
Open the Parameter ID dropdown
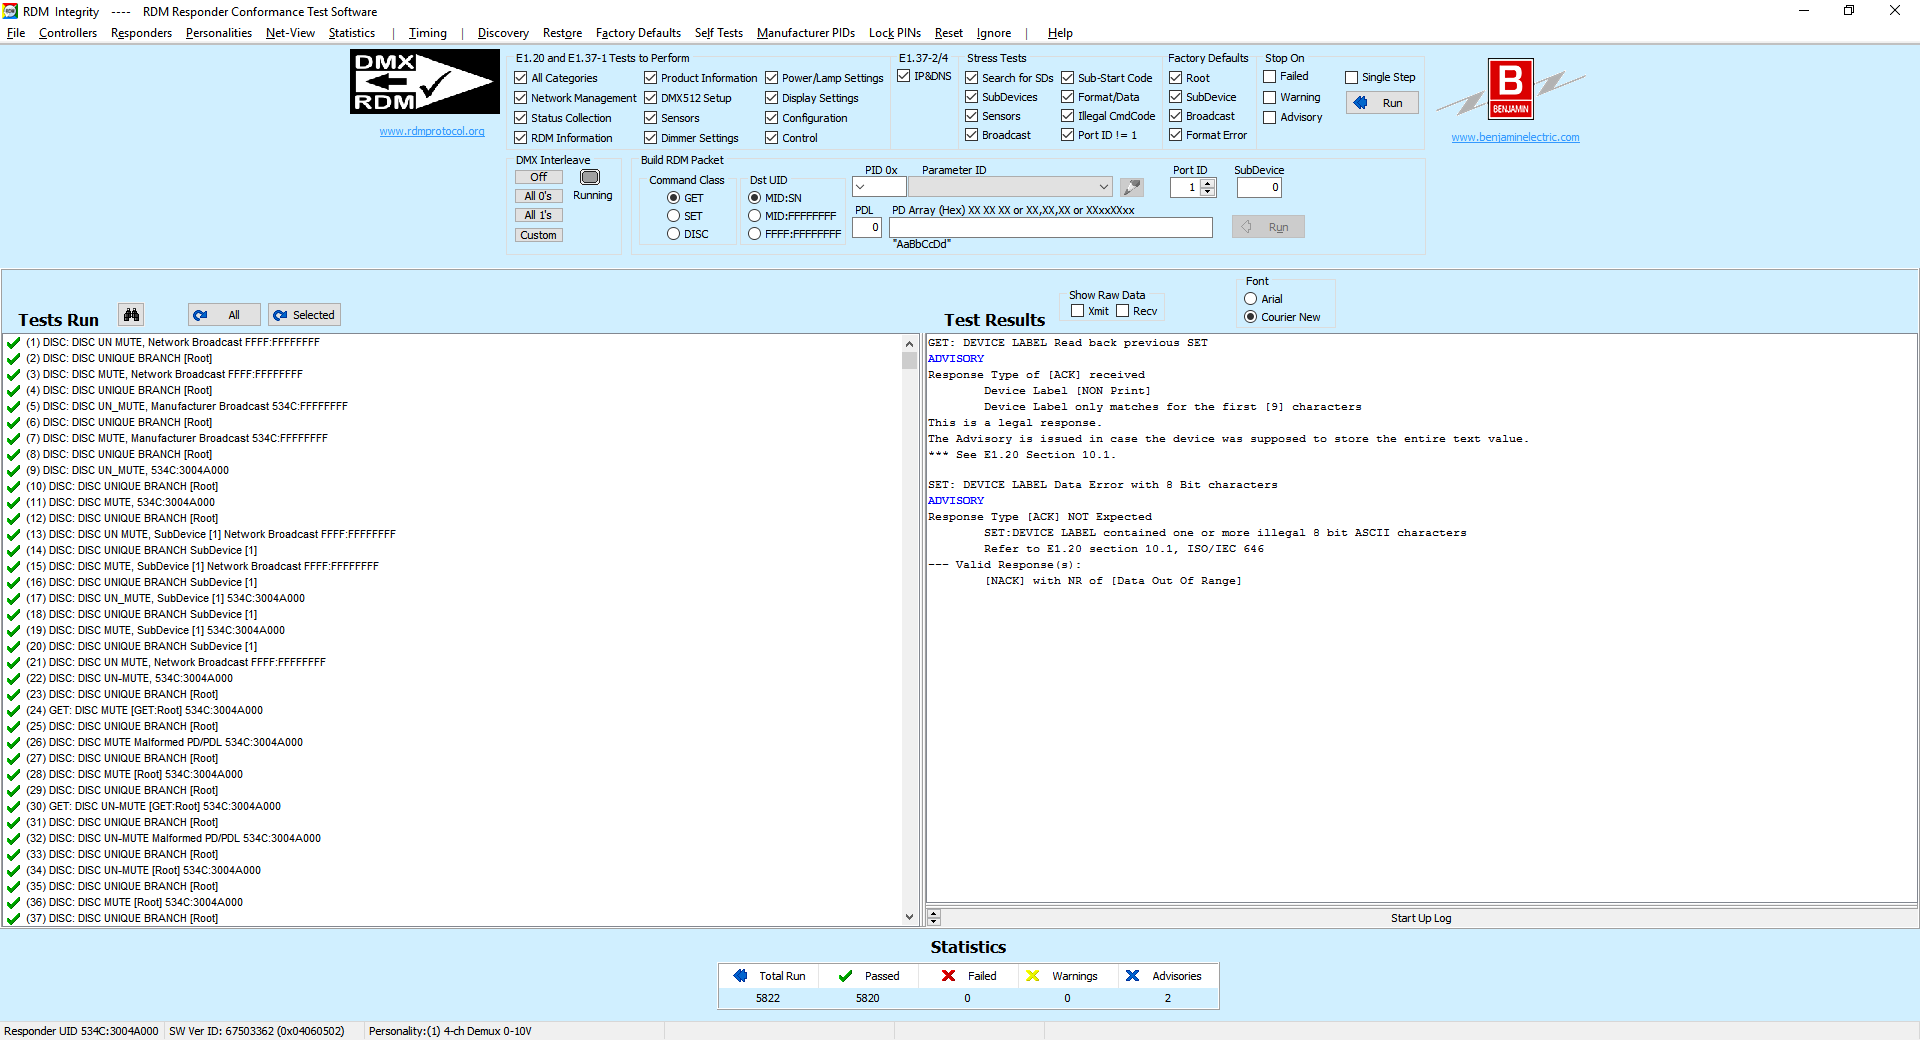pos(1103,187)
